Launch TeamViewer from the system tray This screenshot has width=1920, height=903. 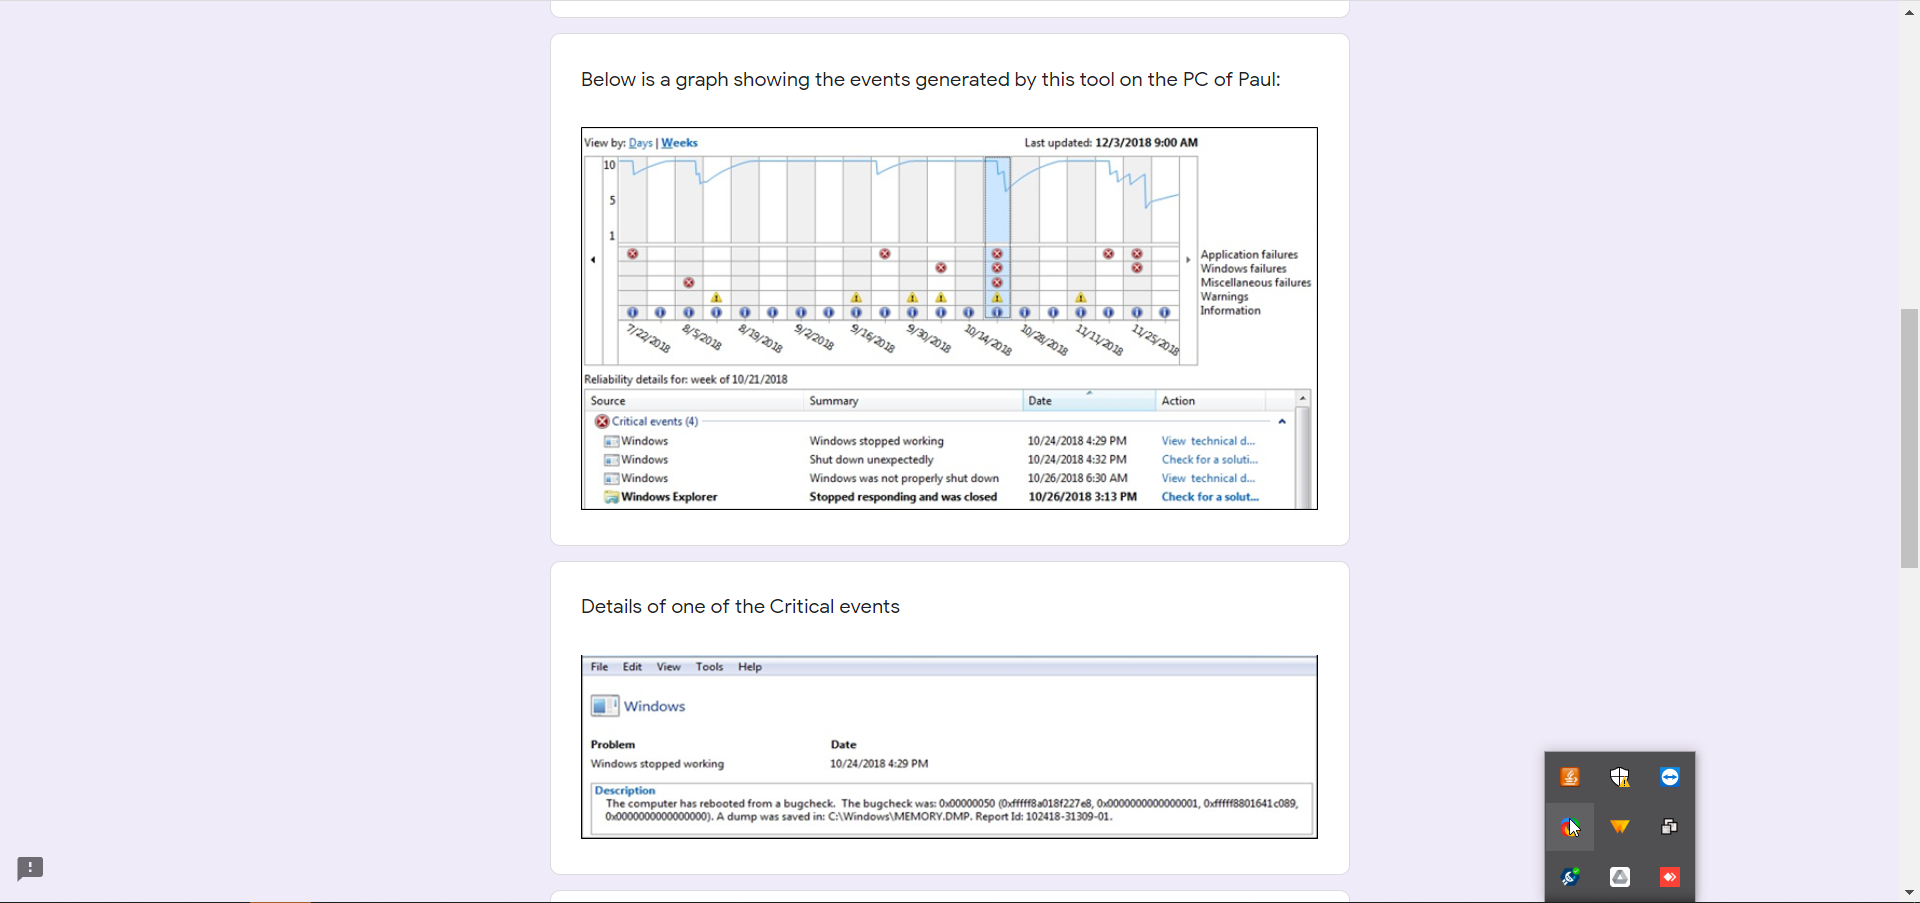click(x=1669, y=777)
